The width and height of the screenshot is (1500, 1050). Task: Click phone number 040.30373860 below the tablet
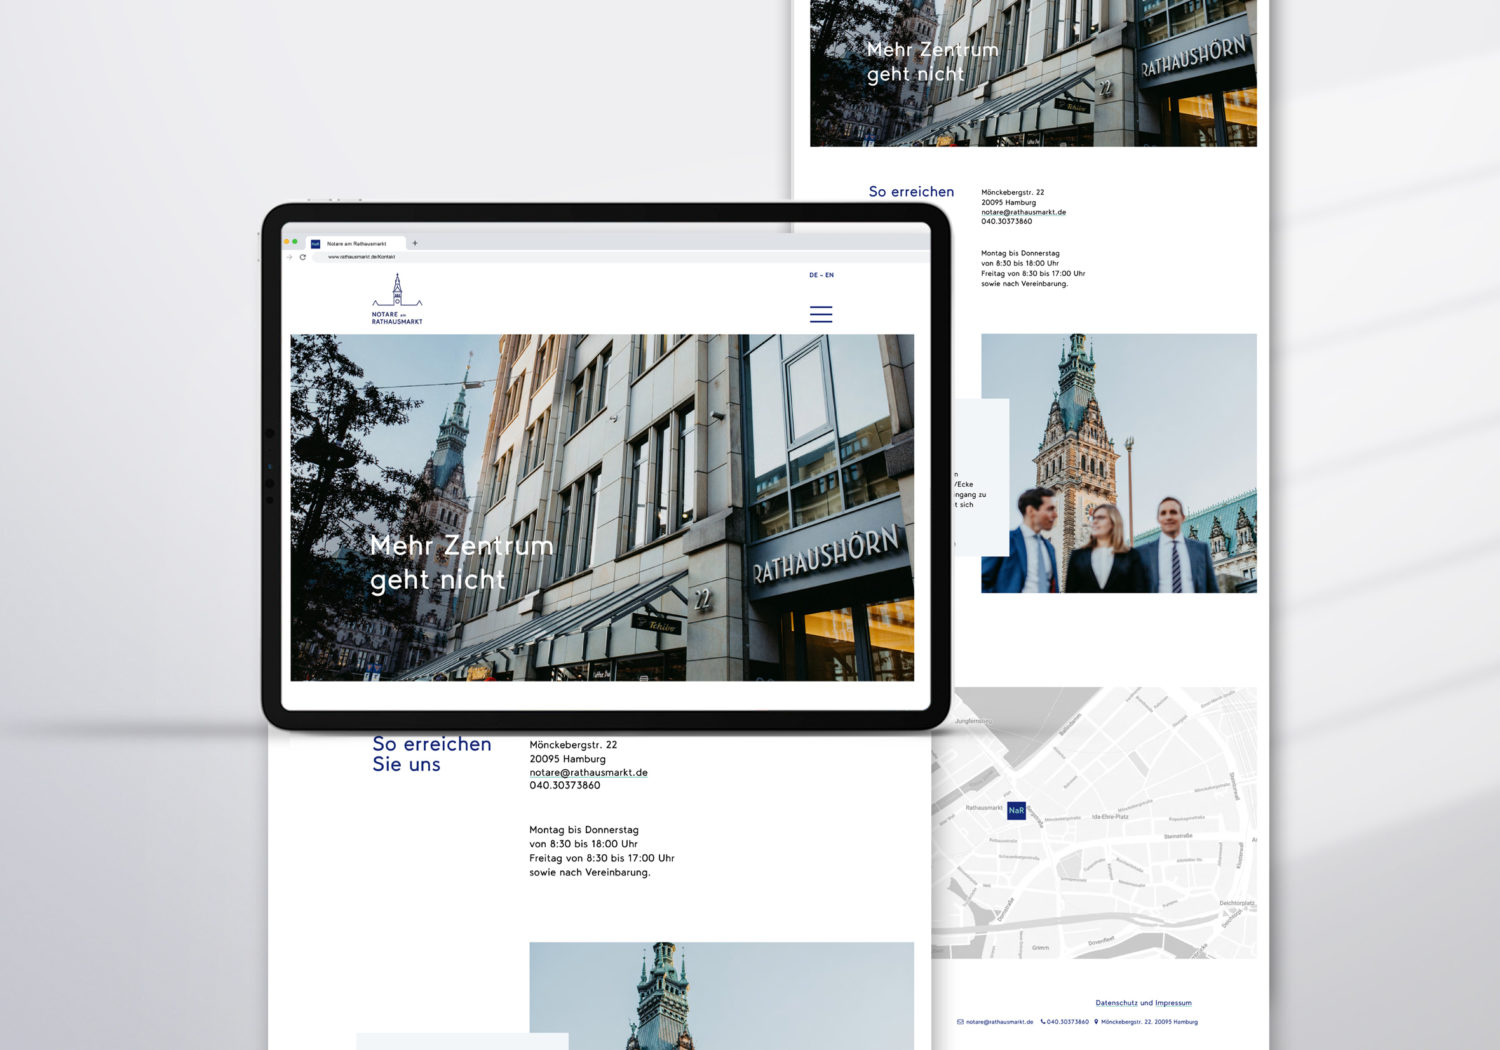(564, 786)
